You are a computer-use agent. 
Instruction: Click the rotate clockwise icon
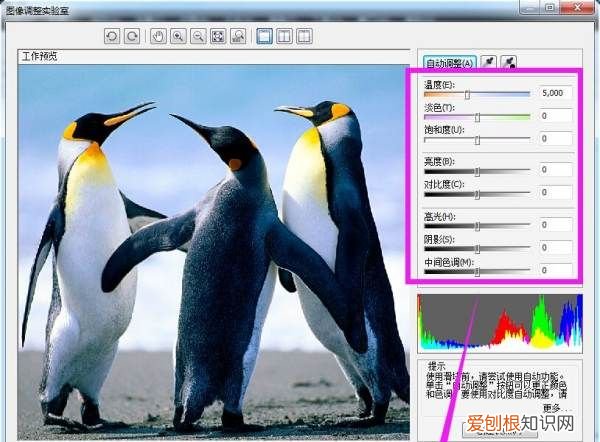(132, 37)
